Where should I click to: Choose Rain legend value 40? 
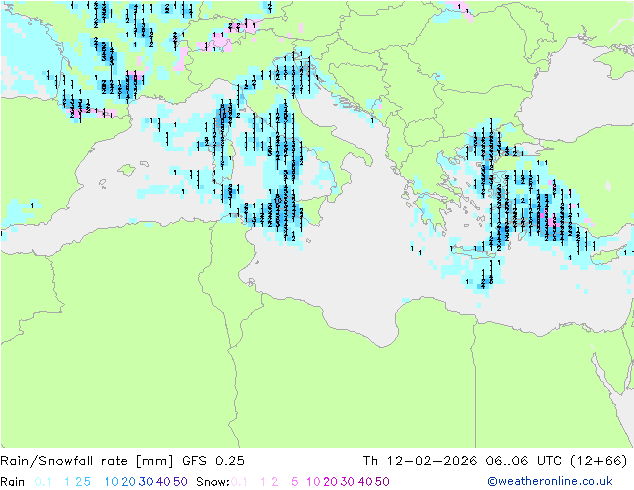[x=163, y=482]
